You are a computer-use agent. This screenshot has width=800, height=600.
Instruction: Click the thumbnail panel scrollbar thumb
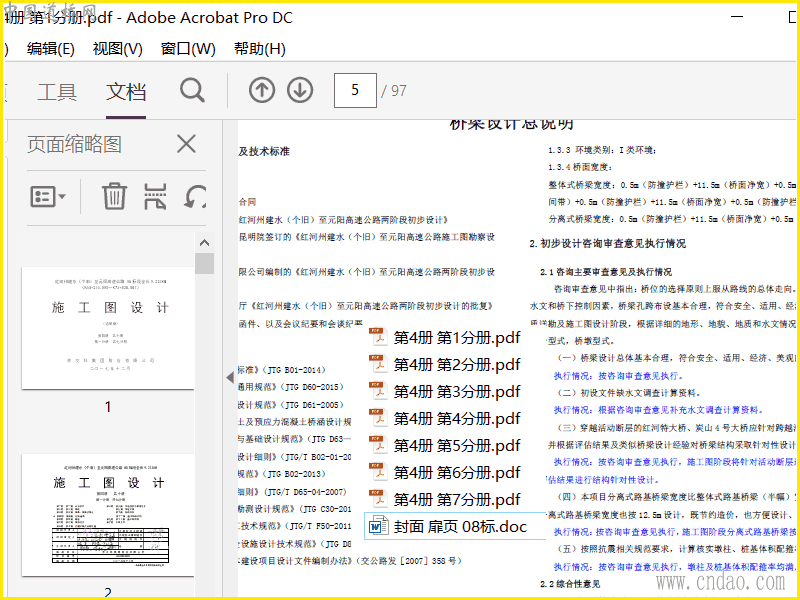[x=204, y=264]
